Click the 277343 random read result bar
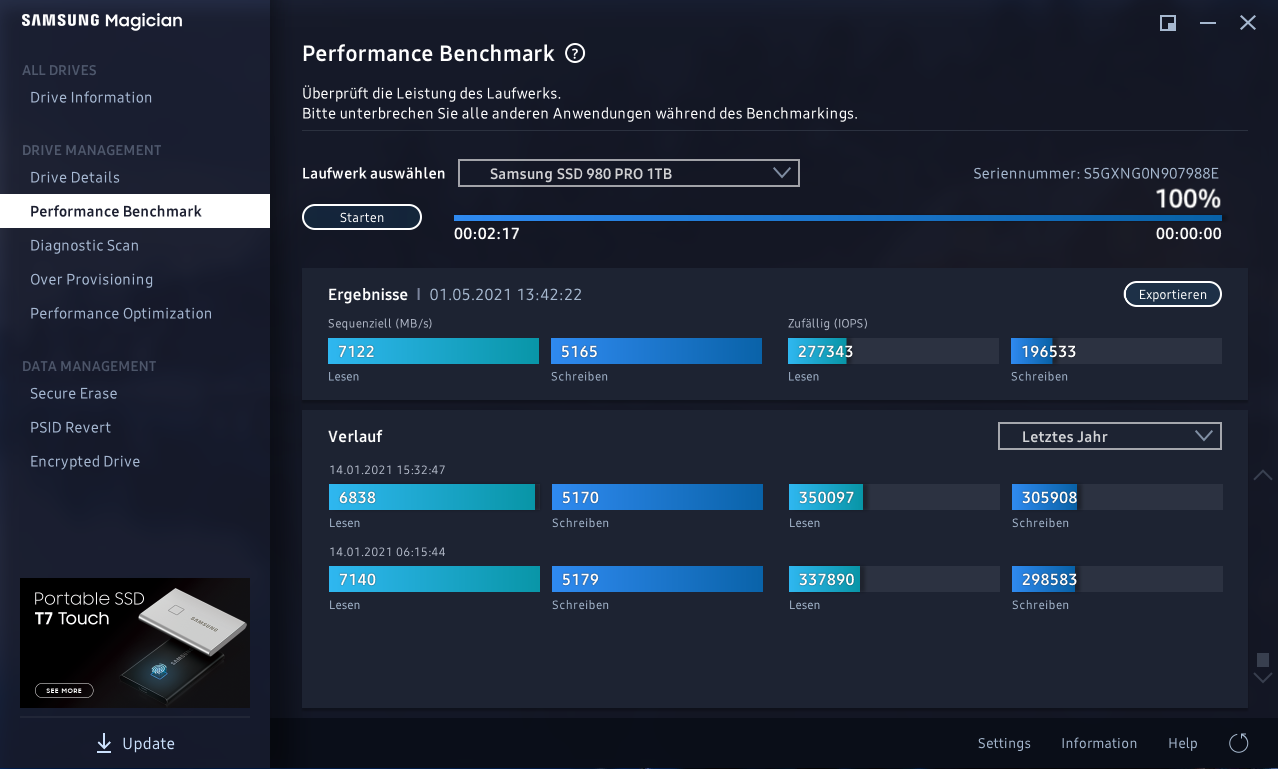This screenshot has width=1278, height=769. coord(893,351)
